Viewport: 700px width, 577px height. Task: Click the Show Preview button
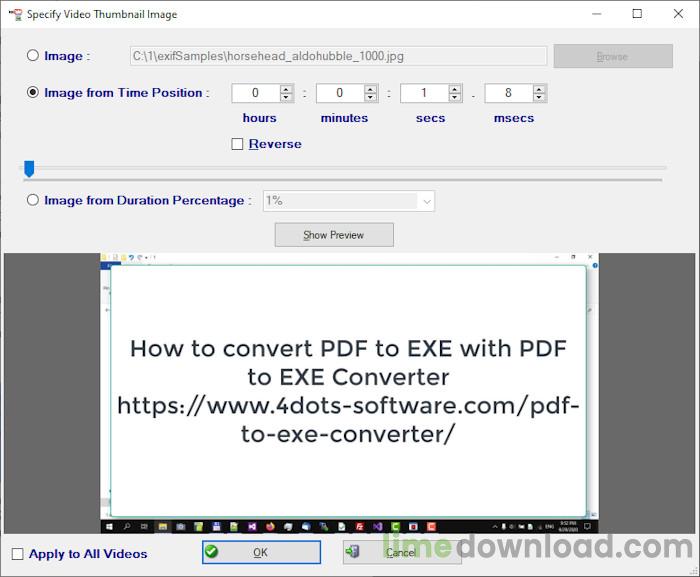pos(334,235)
